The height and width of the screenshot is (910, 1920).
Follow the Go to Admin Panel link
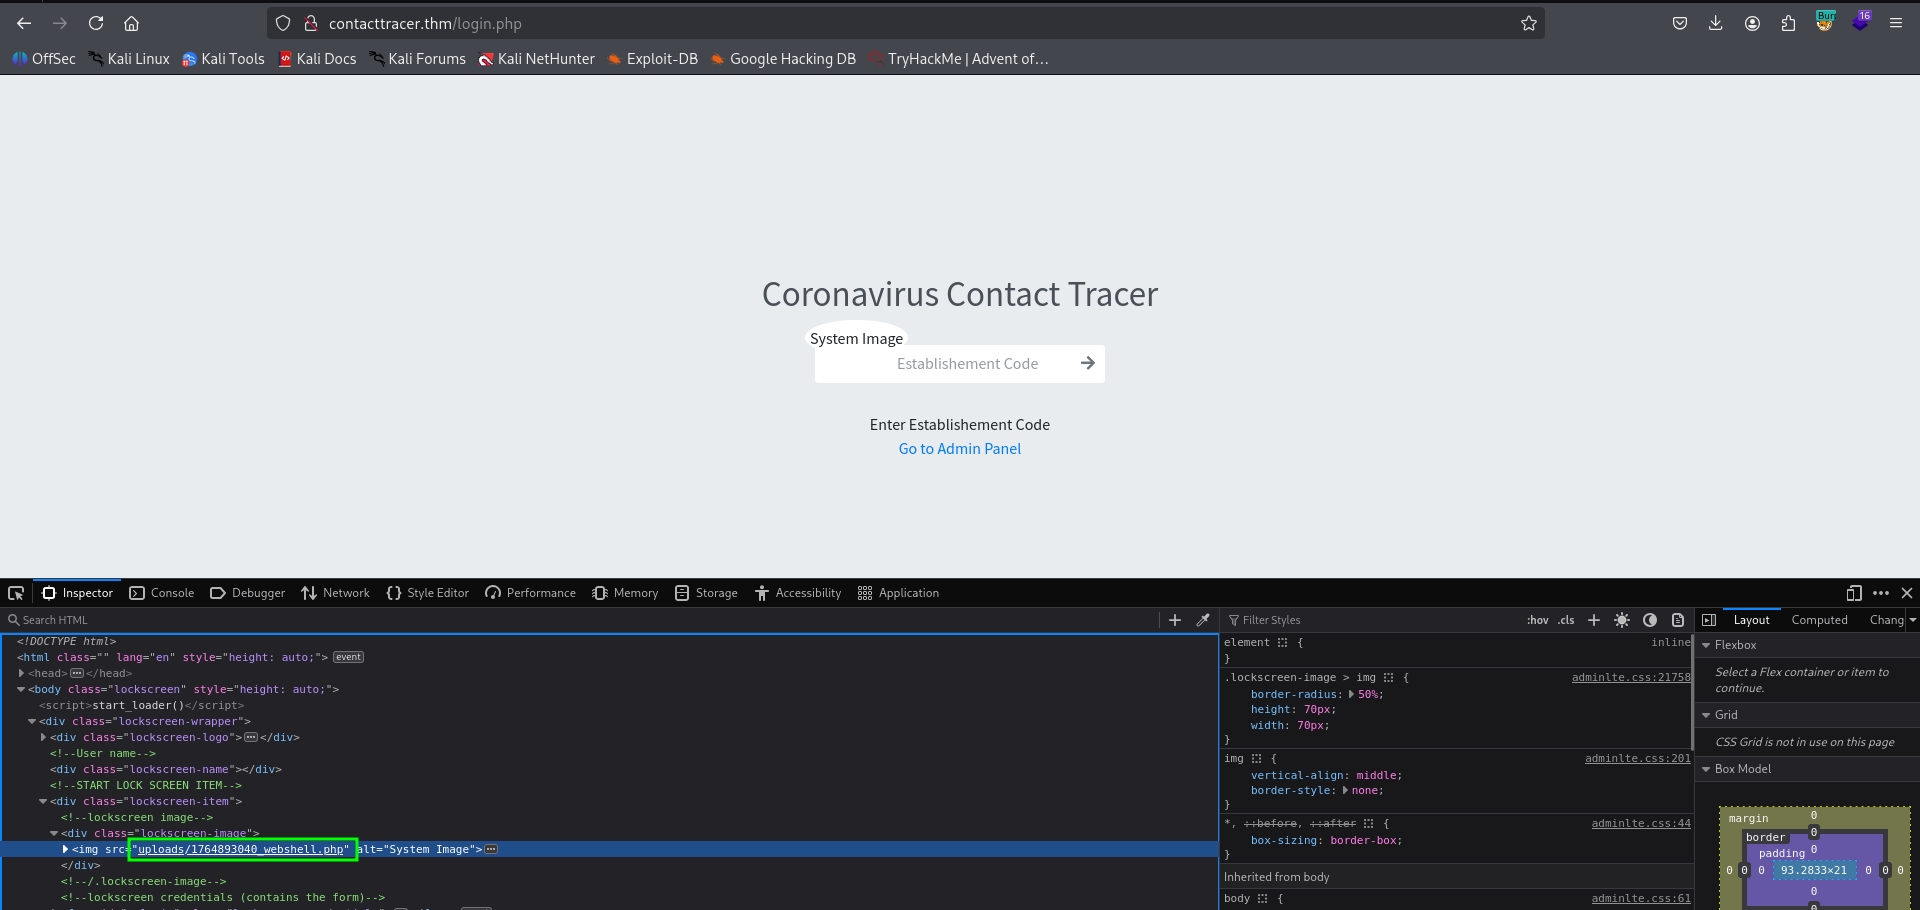tap(959, 449)
